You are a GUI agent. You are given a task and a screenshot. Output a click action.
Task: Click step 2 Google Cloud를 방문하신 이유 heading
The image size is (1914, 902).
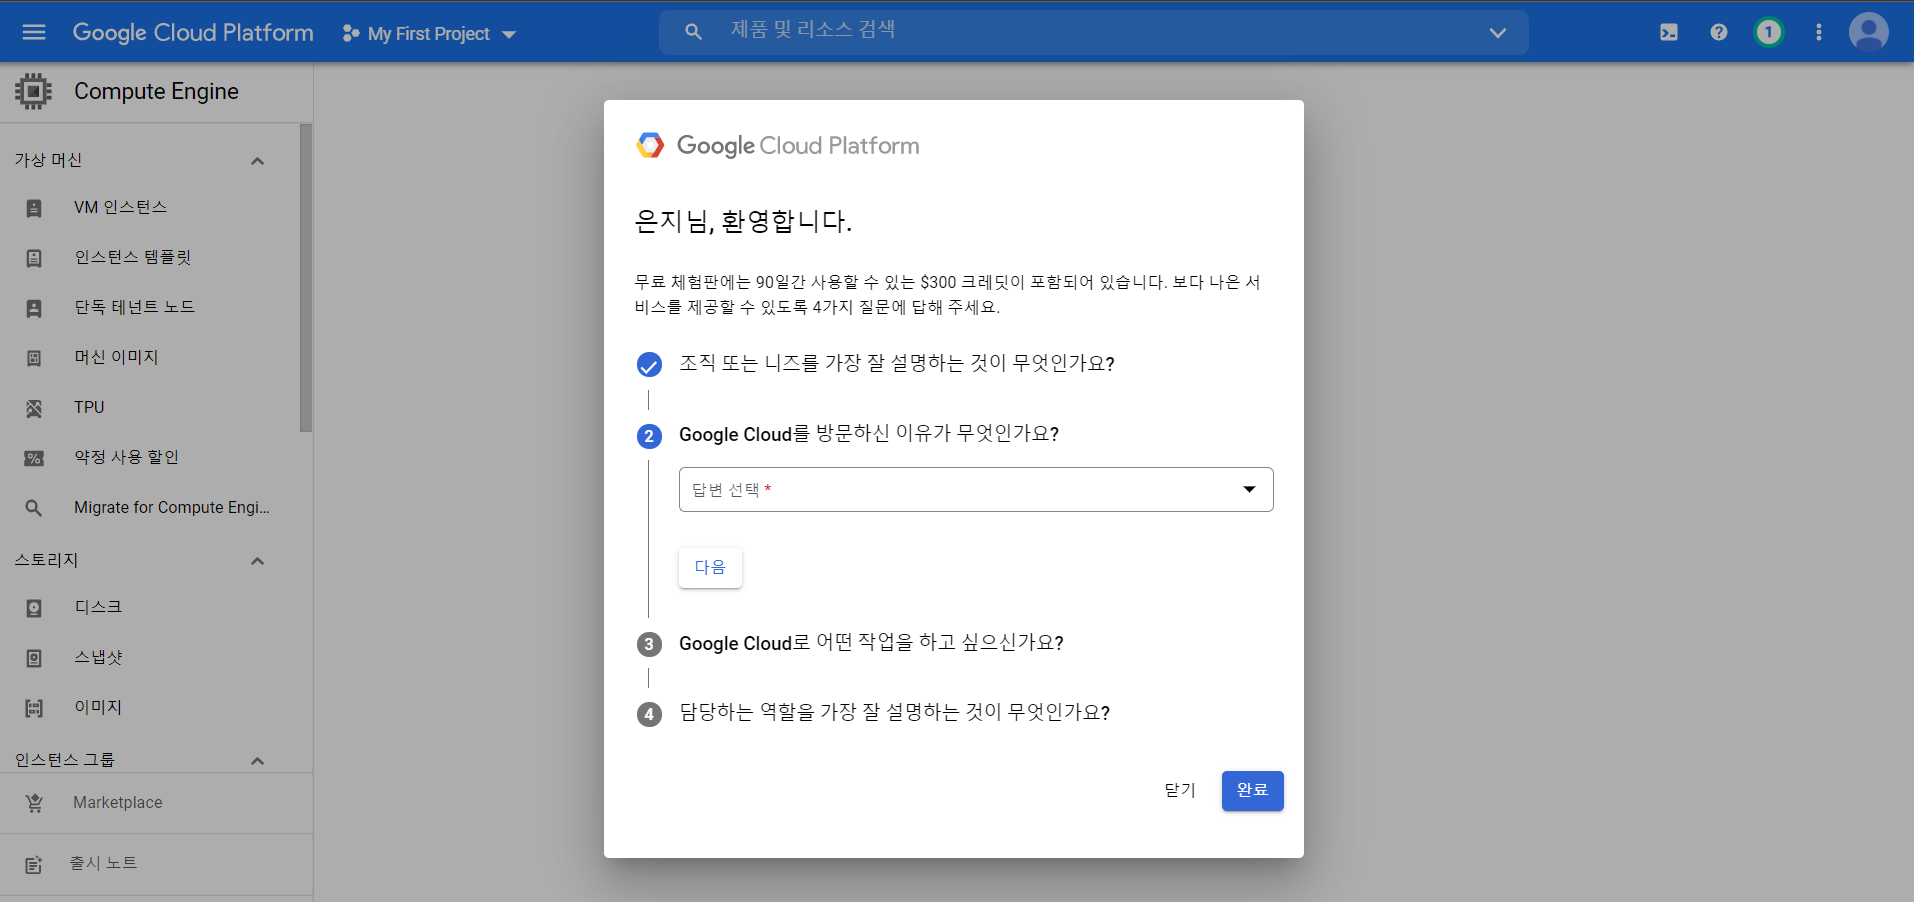(868, 434)
